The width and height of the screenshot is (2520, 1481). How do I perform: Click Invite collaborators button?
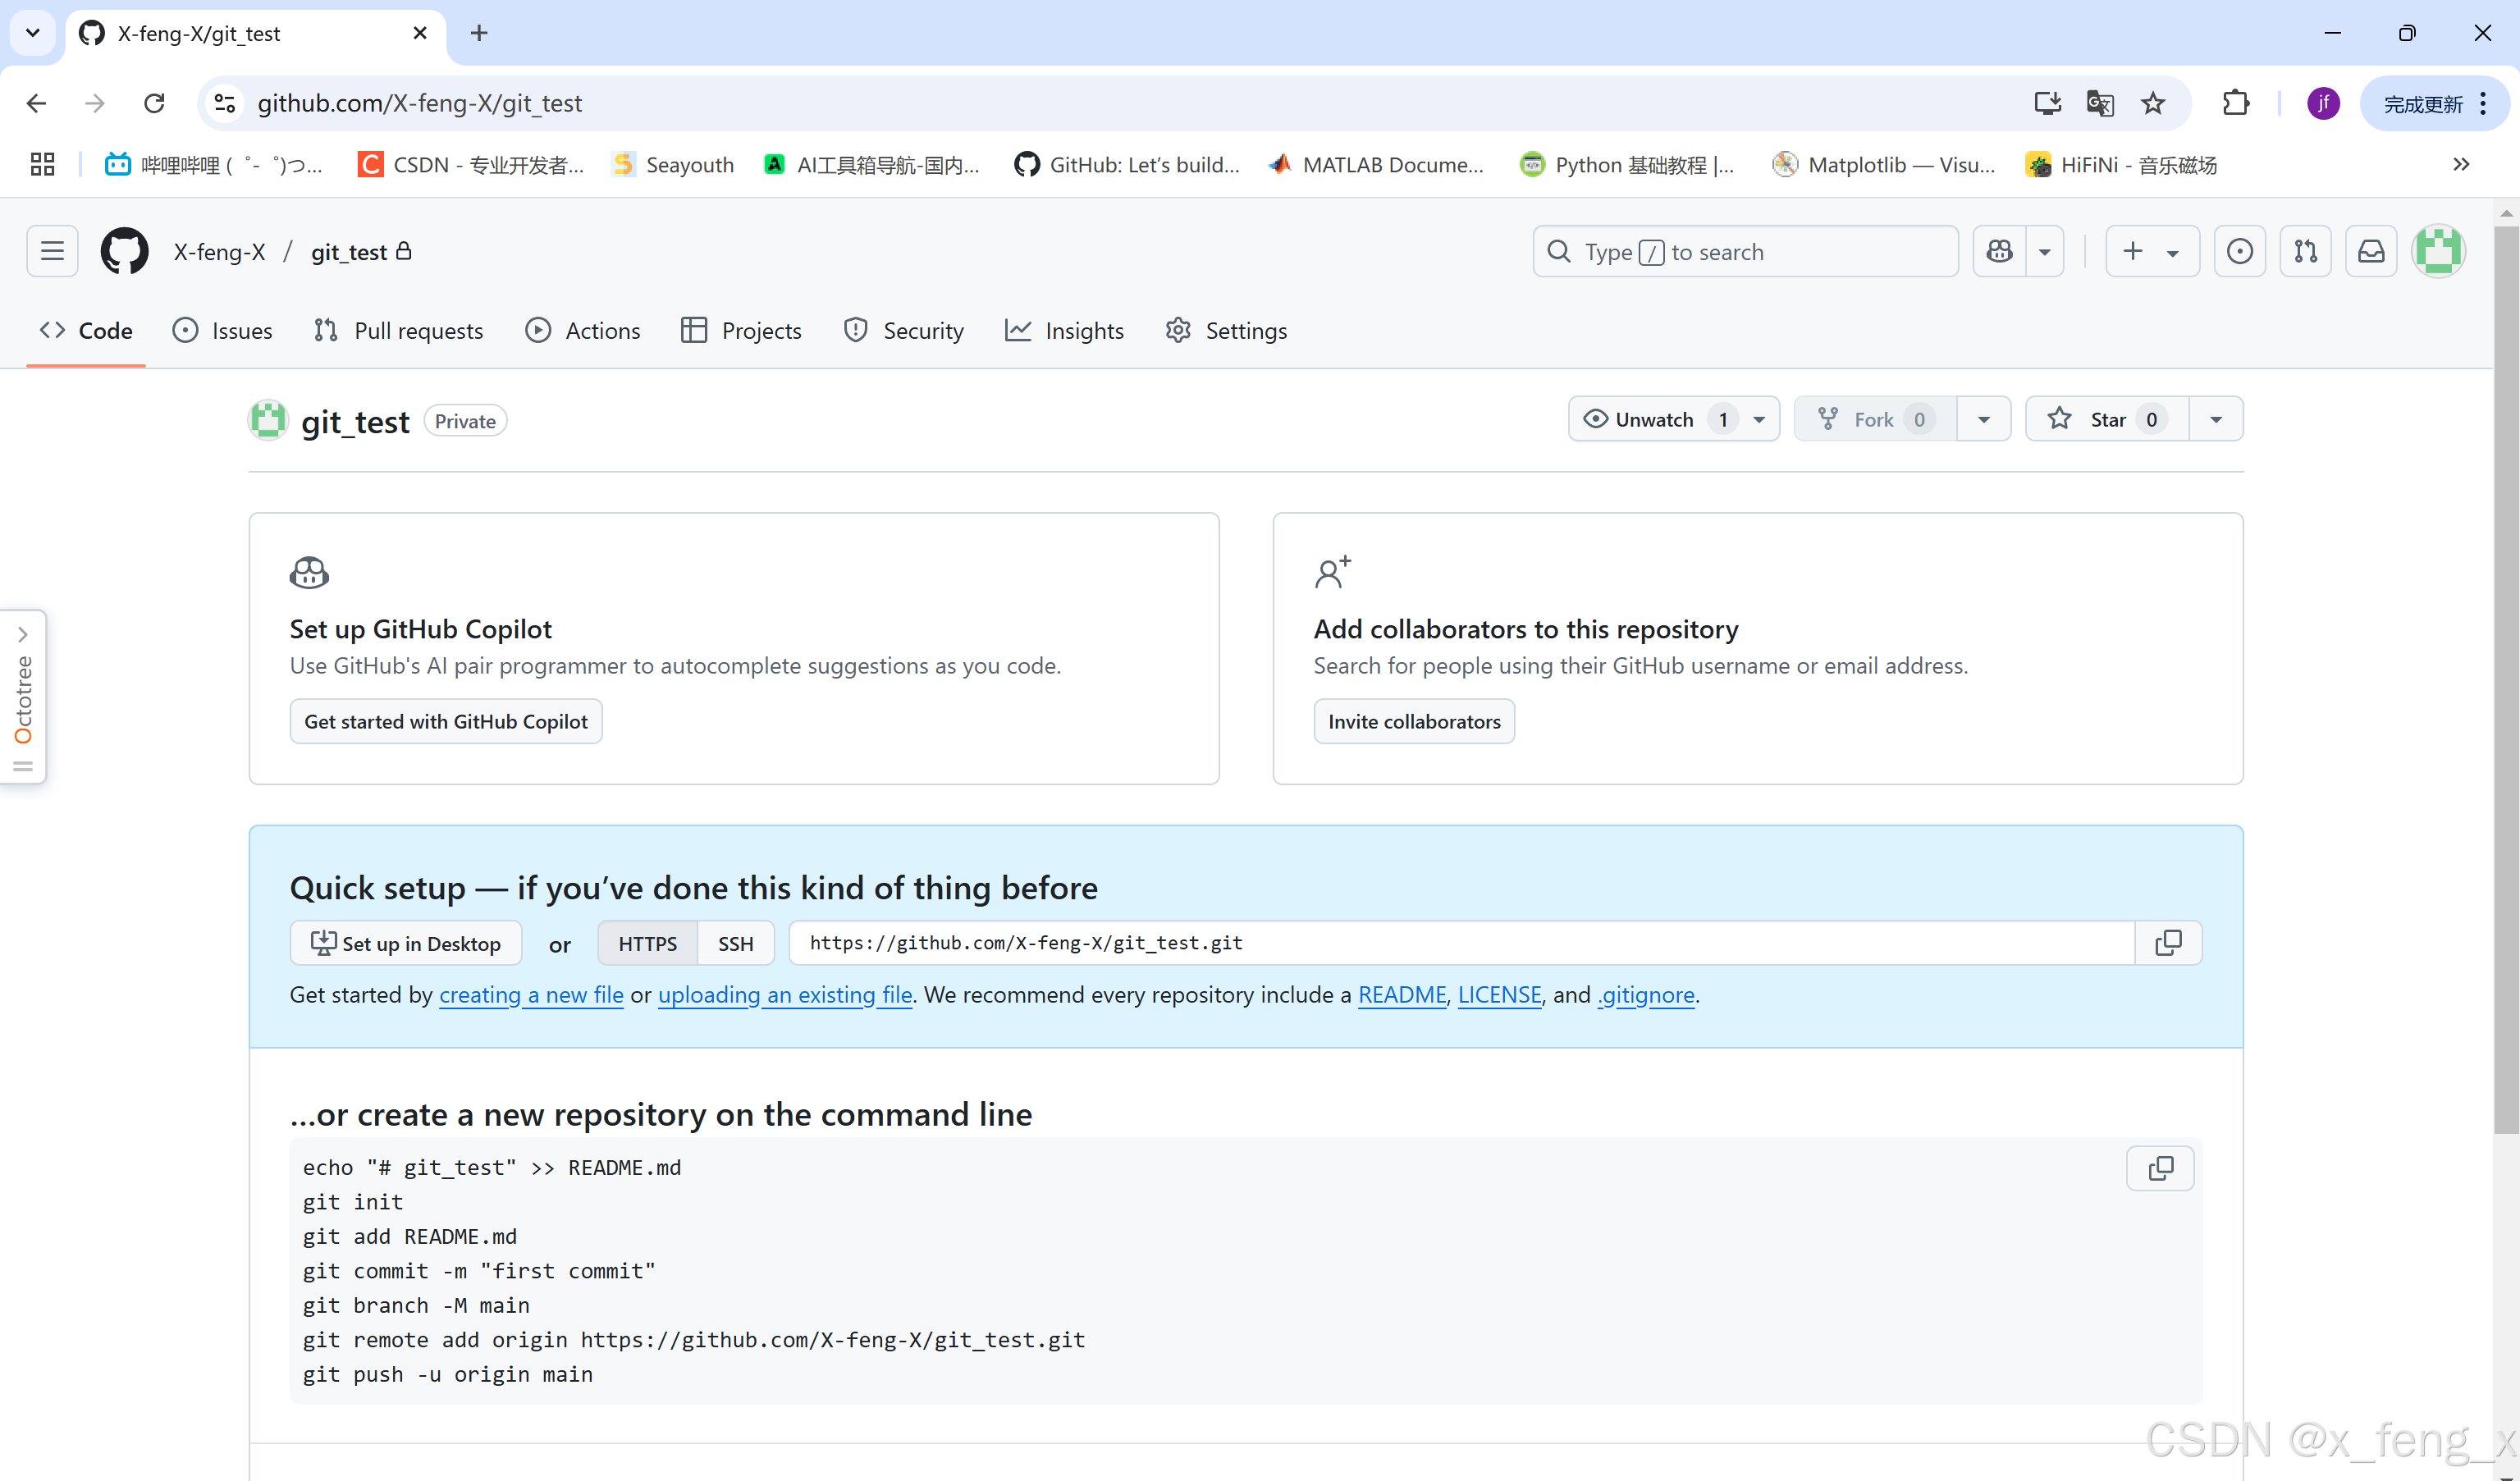click(x=1413, y=721)
